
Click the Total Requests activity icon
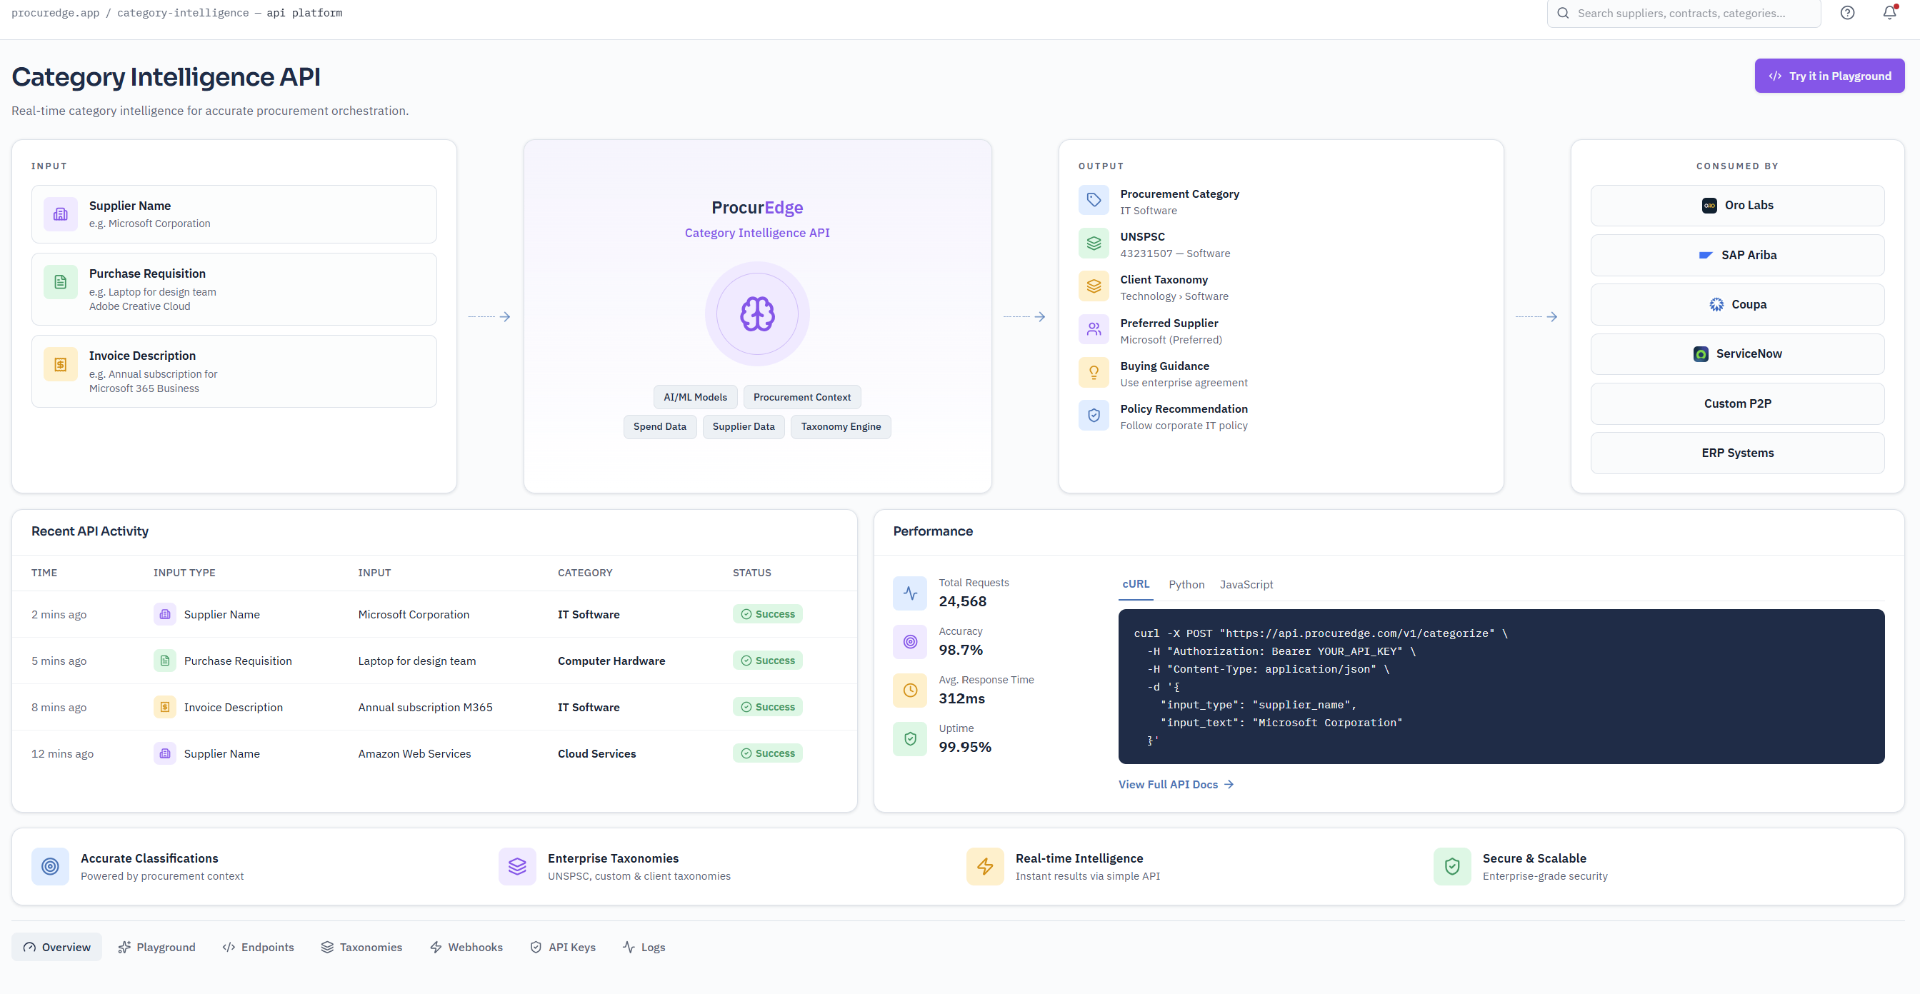pos(910,593)
